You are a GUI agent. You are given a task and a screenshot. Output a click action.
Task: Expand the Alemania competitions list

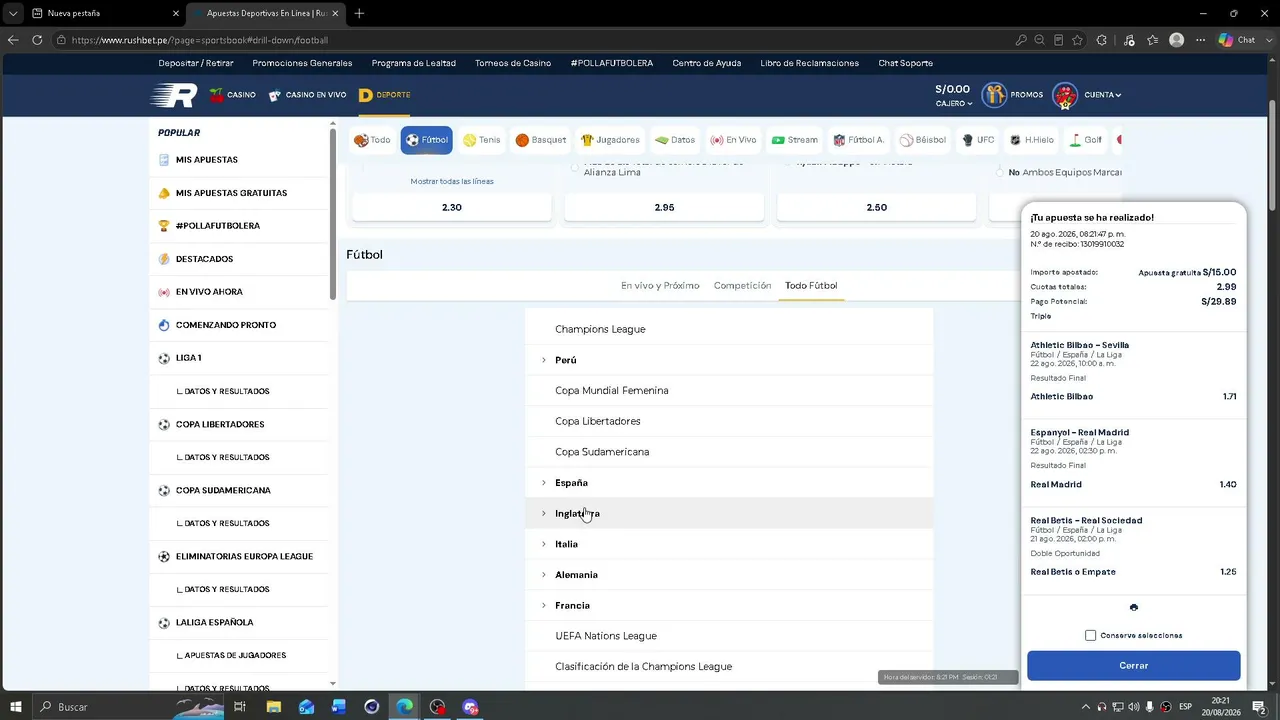[729, 575]
